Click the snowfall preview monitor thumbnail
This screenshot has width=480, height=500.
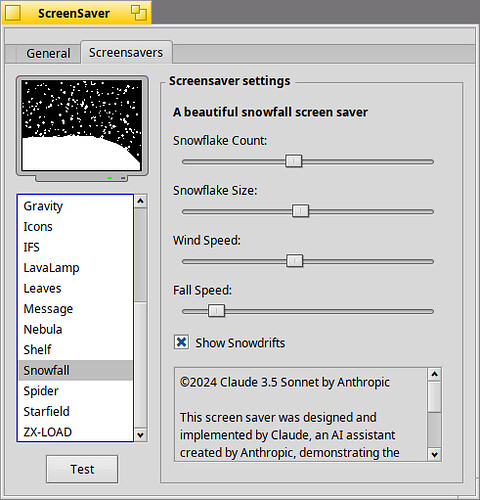click(x=82, y=128)
